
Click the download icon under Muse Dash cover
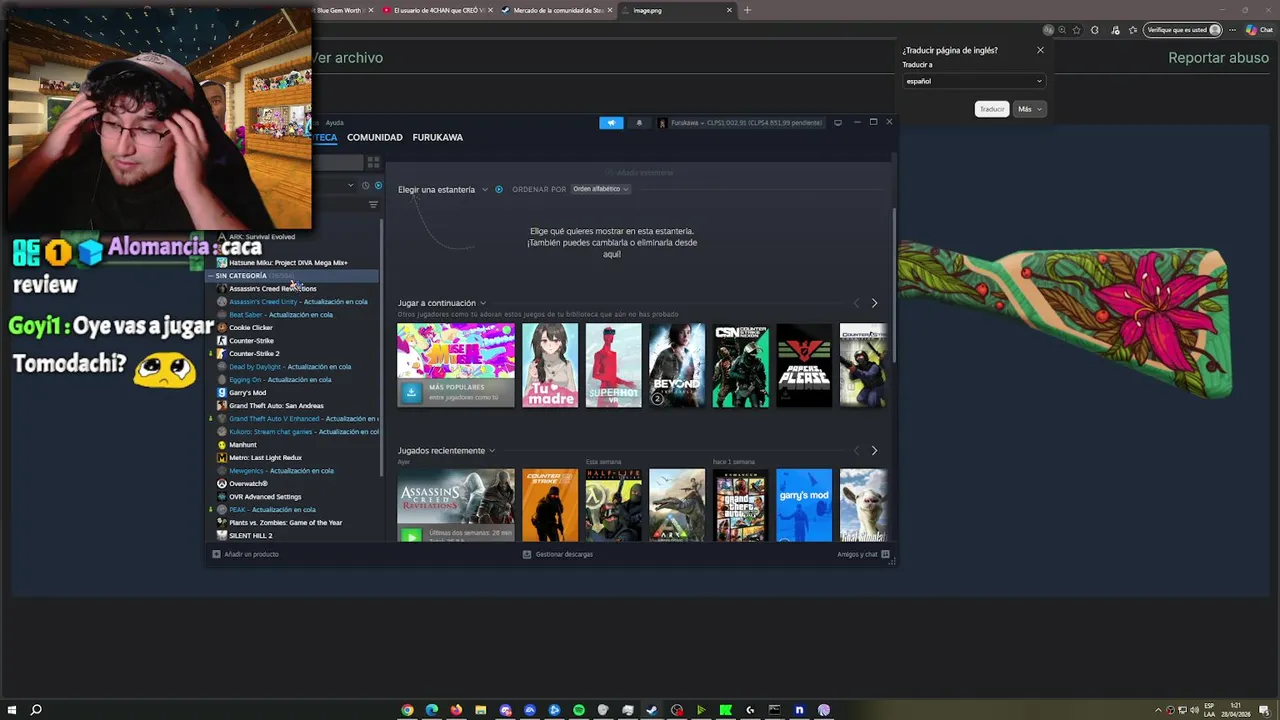pos(410,392)
